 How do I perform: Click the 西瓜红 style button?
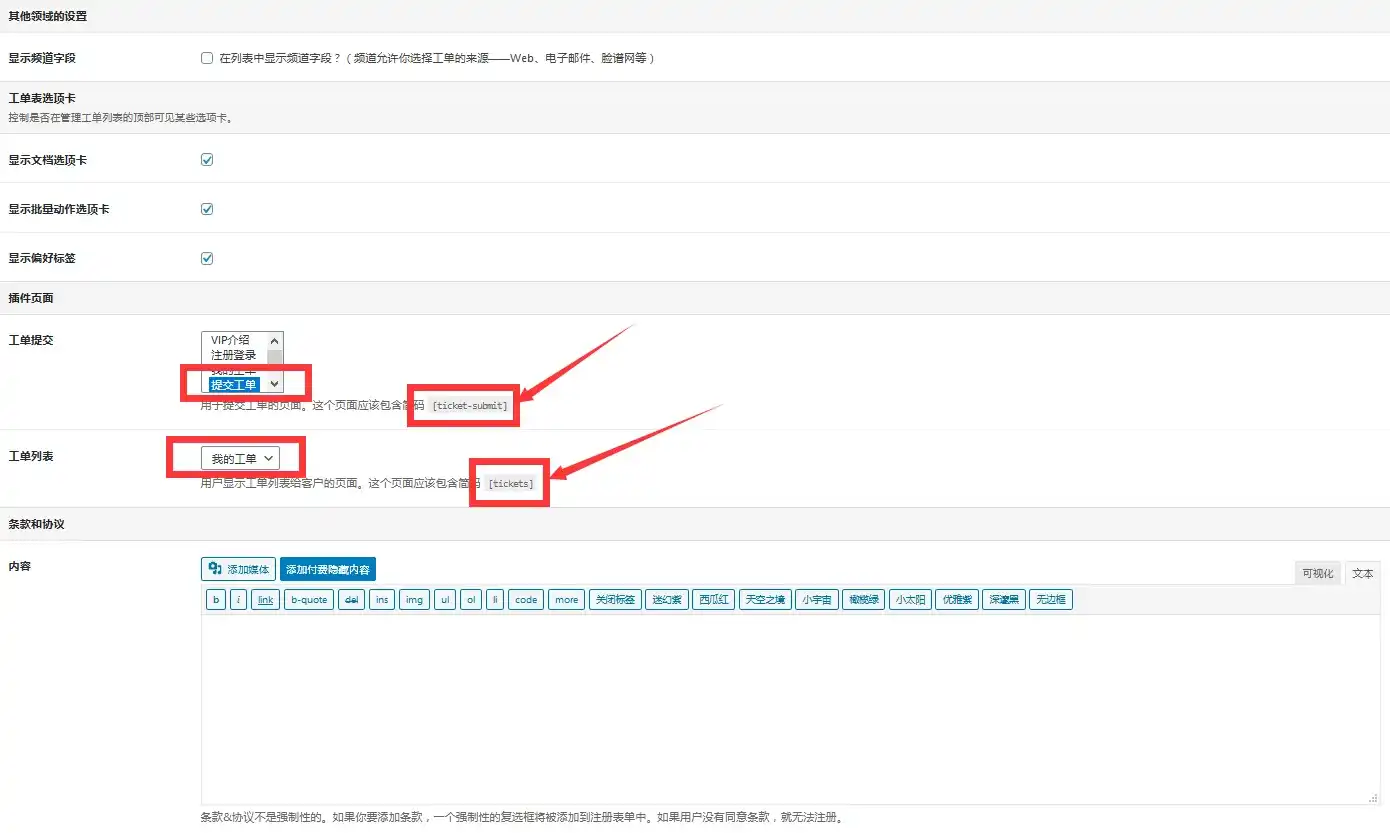pos(714,600)
